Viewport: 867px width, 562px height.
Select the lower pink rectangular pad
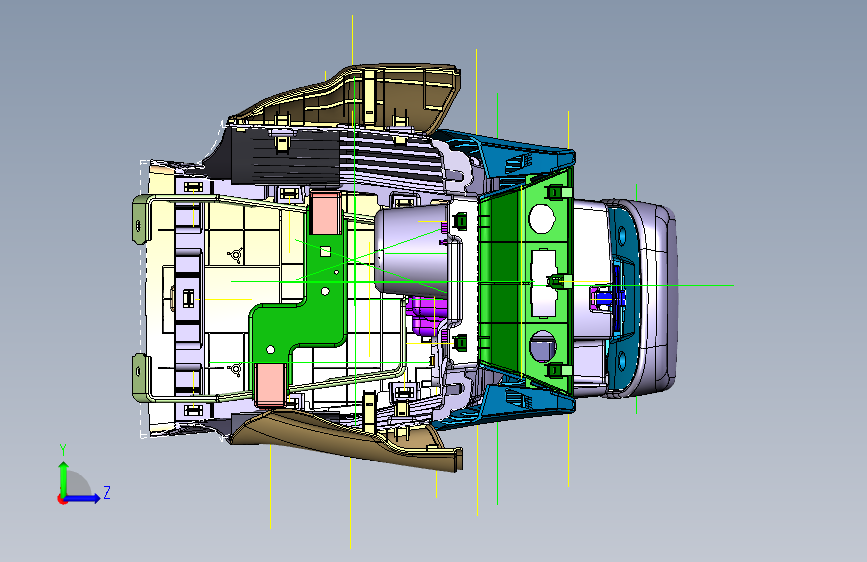pyautogui.click(x=271, y=384)
